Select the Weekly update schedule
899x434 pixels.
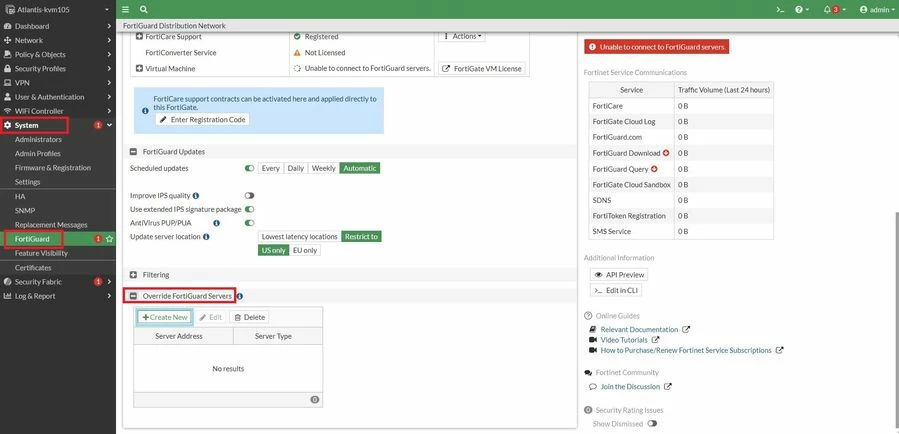click(x=323, y=169)
